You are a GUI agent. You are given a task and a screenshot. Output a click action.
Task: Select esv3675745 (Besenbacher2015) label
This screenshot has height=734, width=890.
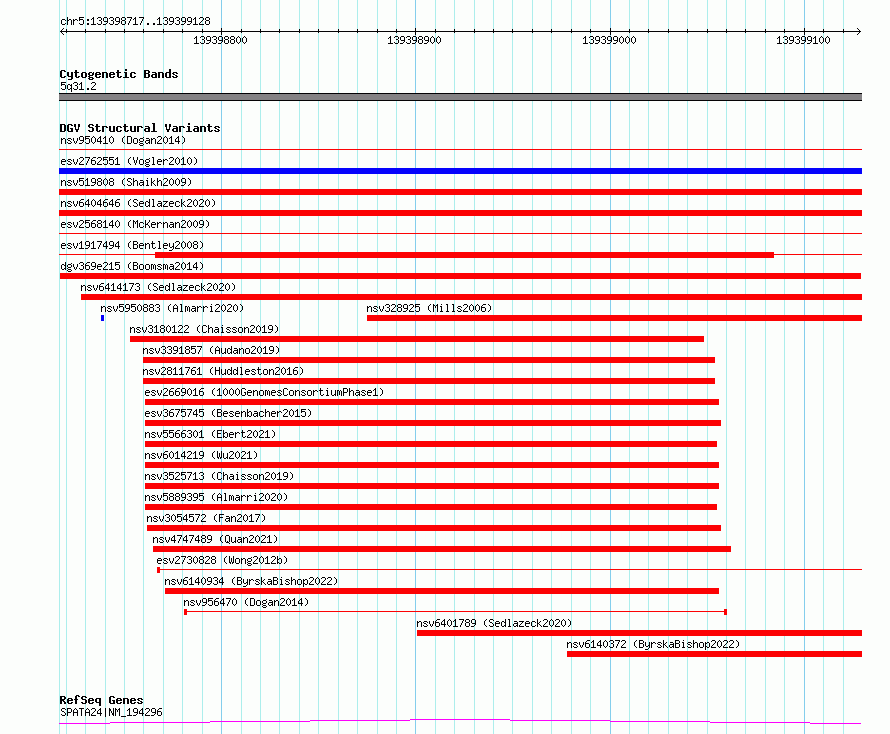point(228,413)
